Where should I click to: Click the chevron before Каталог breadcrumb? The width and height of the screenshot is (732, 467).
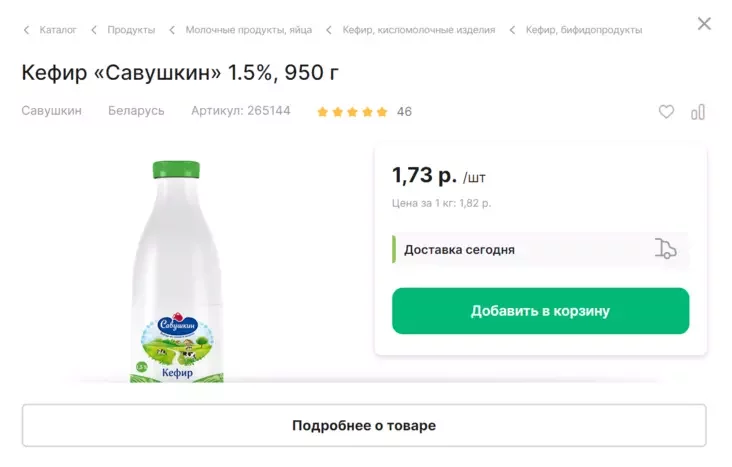pyautogui.click(x=27, y=30)
